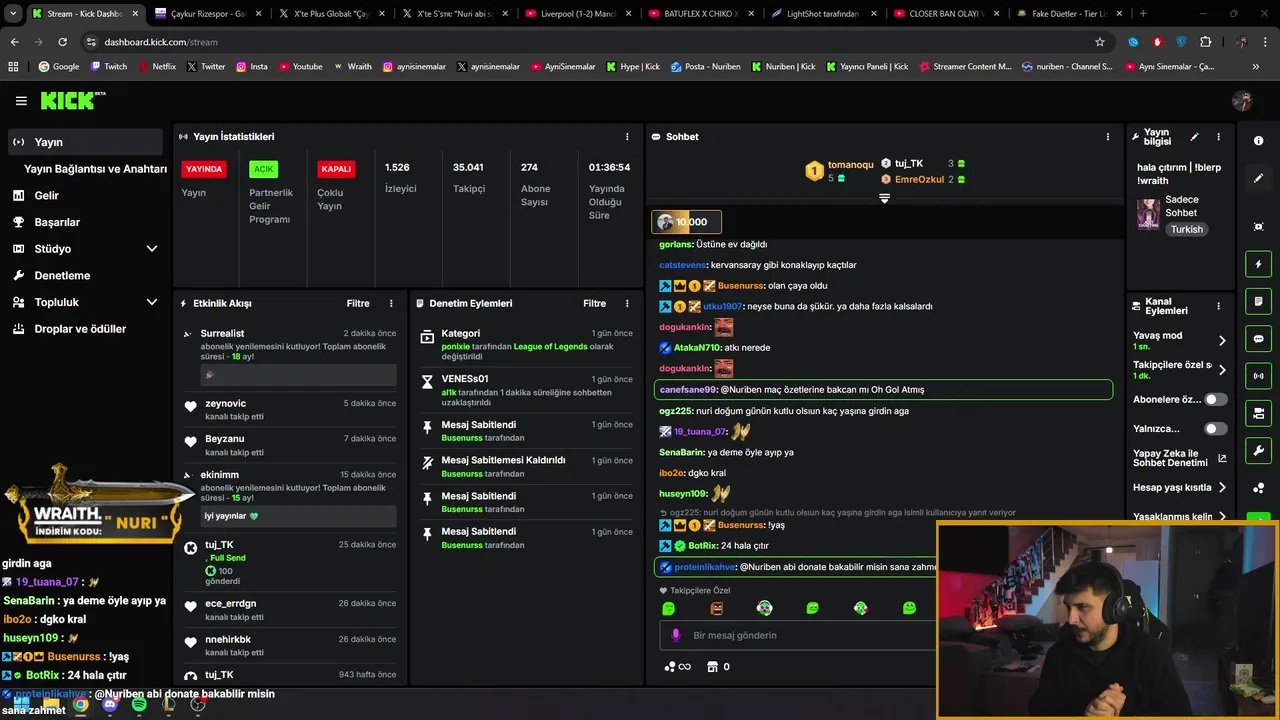Open the Kategori moderation action entry
Viewport: 1280px width, 720px height.
click(x=525, y=344)
